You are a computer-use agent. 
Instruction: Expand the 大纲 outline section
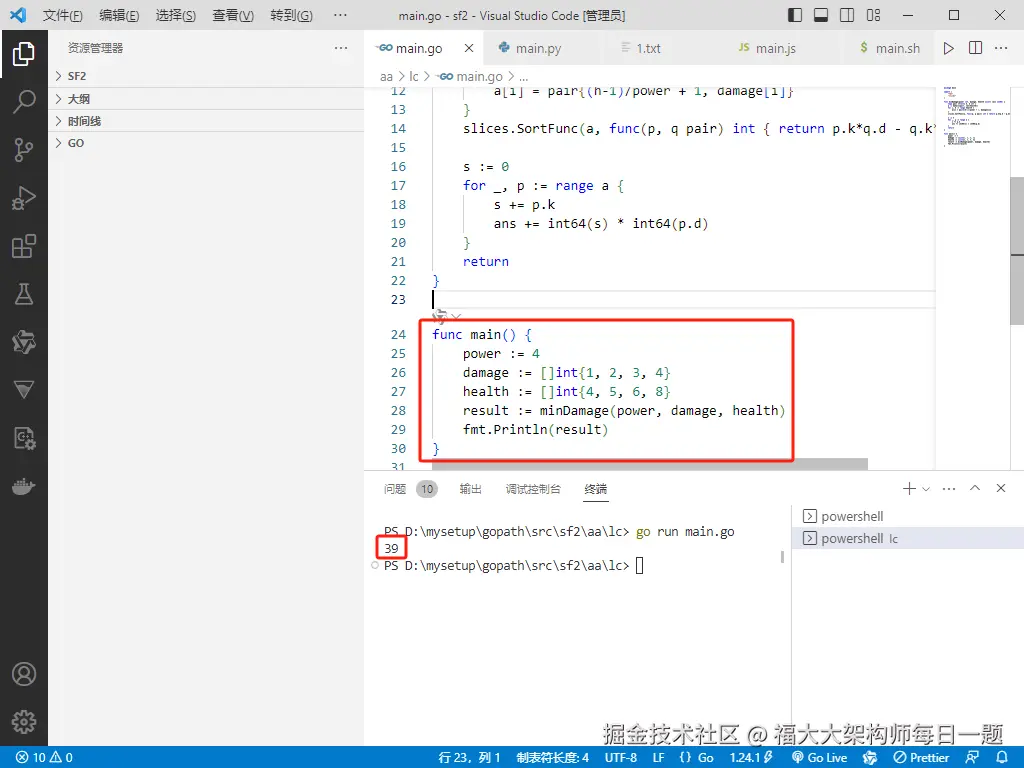point(206,99)
